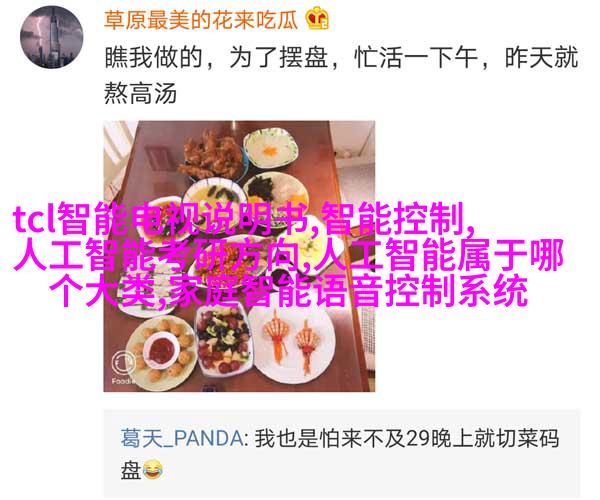Click the gray reply box area
The width and height of the screenshot is (600, 500).
click(342, 453)
